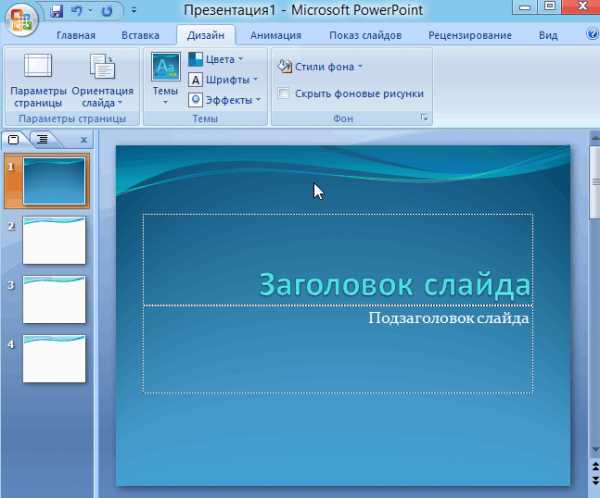
Task: Click the Параметры страницы group label
Action: tap(72, 119)
